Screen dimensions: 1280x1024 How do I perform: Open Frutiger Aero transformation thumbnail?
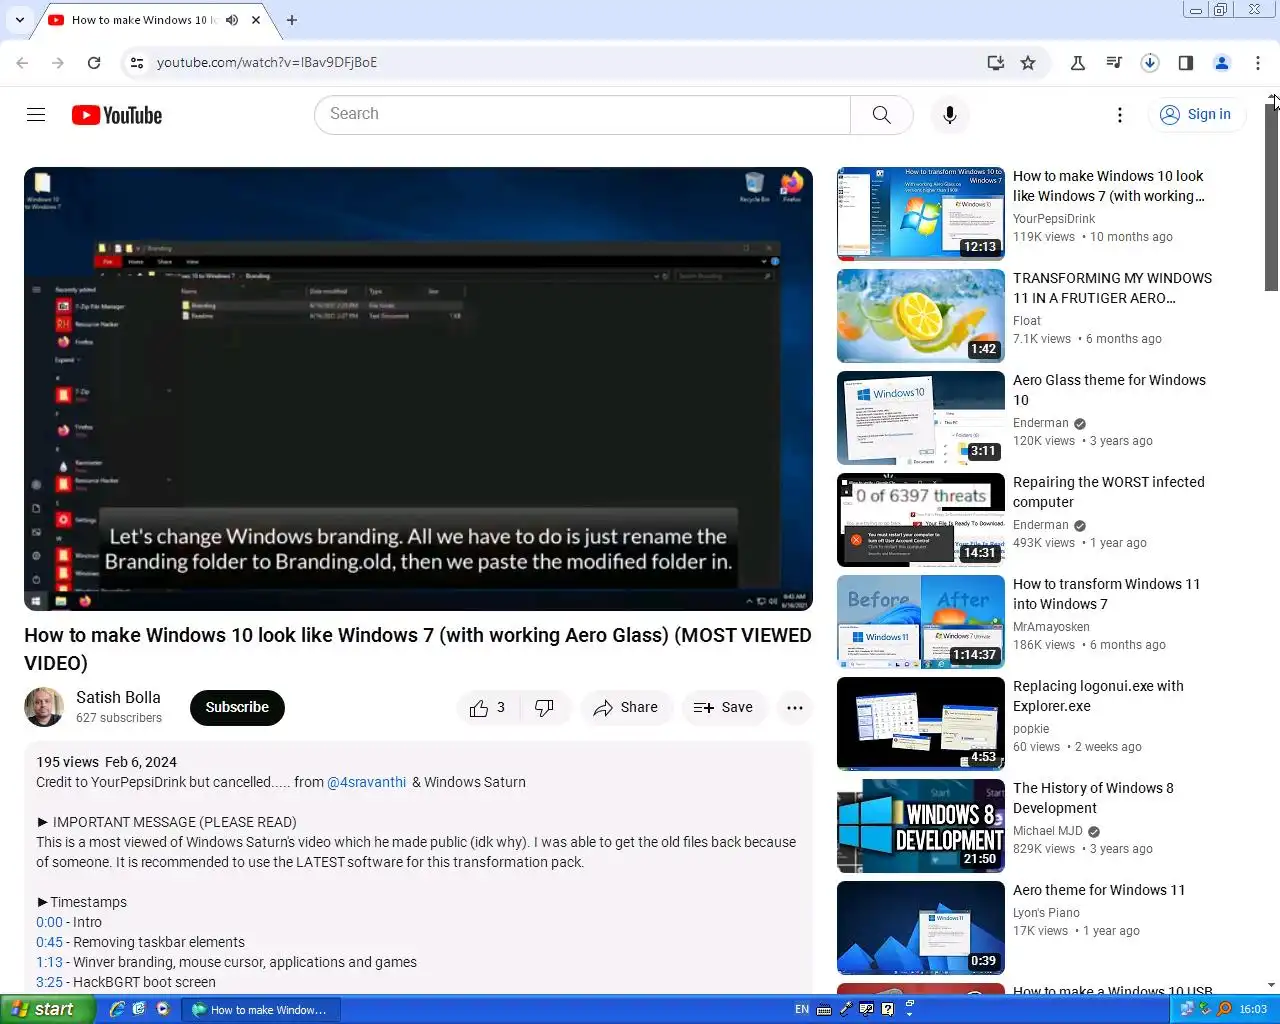921,316
